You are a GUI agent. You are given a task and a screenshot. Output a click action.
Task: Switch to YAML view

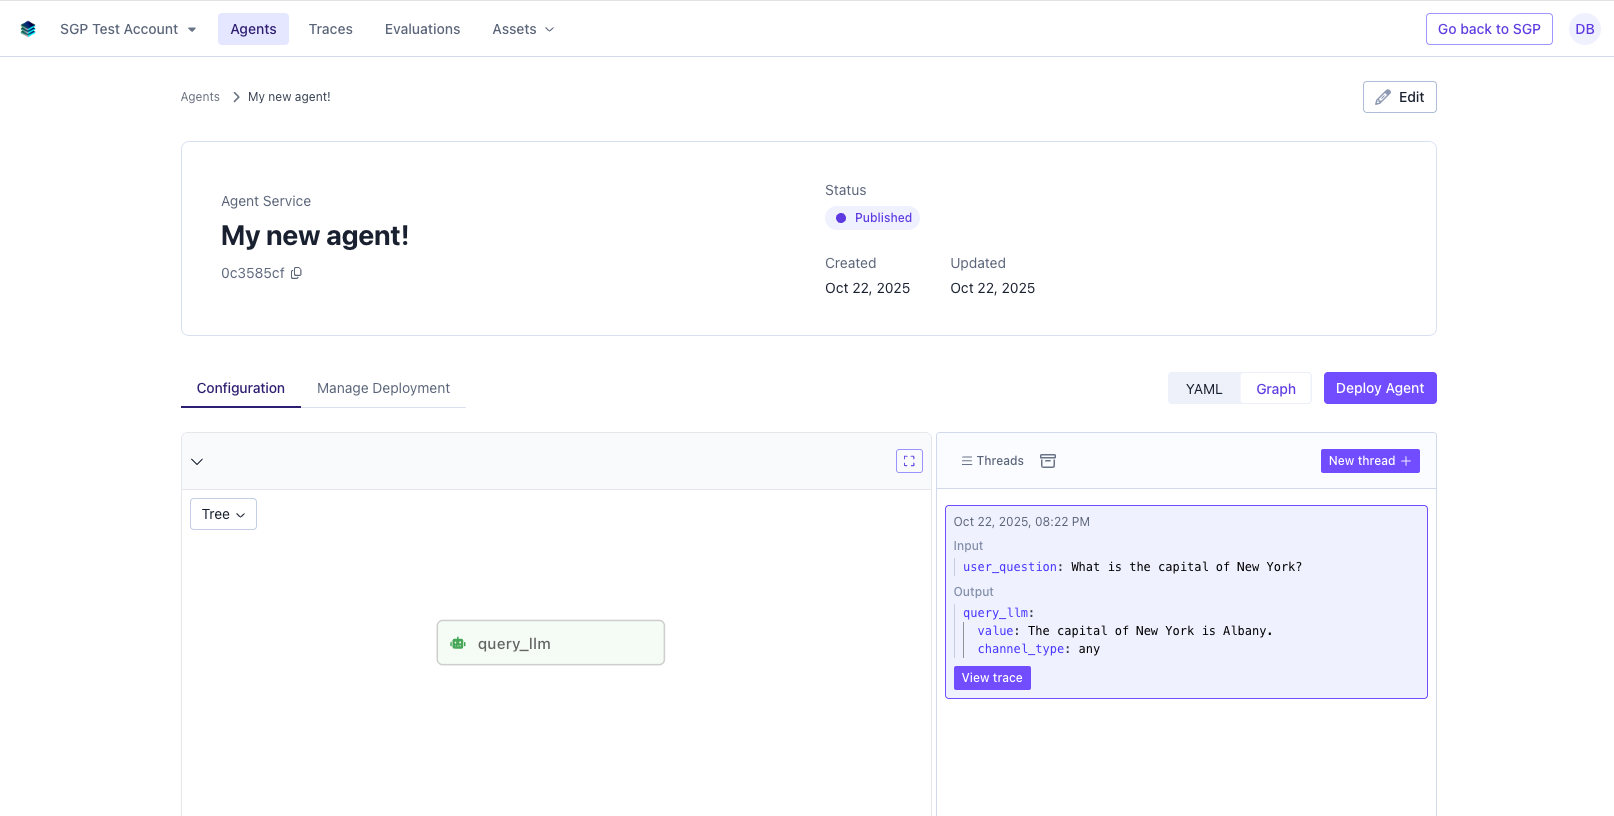1204,389
